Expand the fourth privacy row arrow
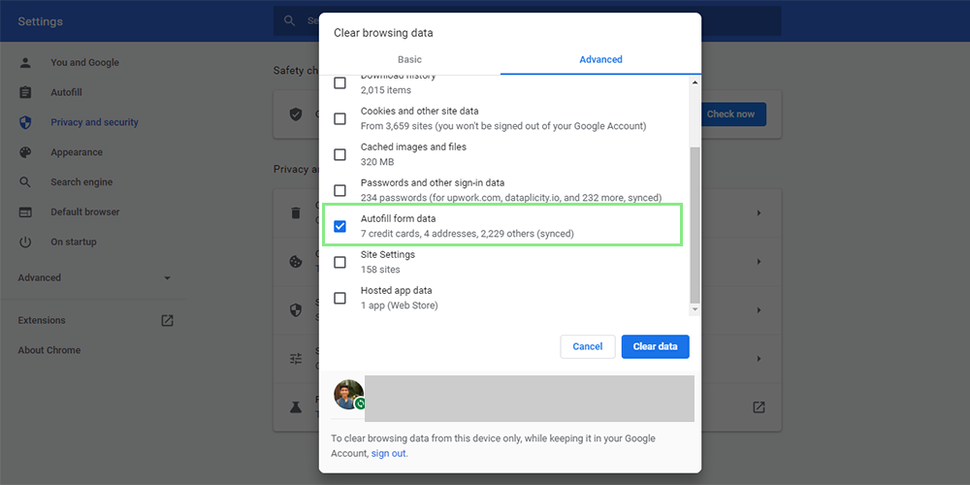 tap(758, 359)
